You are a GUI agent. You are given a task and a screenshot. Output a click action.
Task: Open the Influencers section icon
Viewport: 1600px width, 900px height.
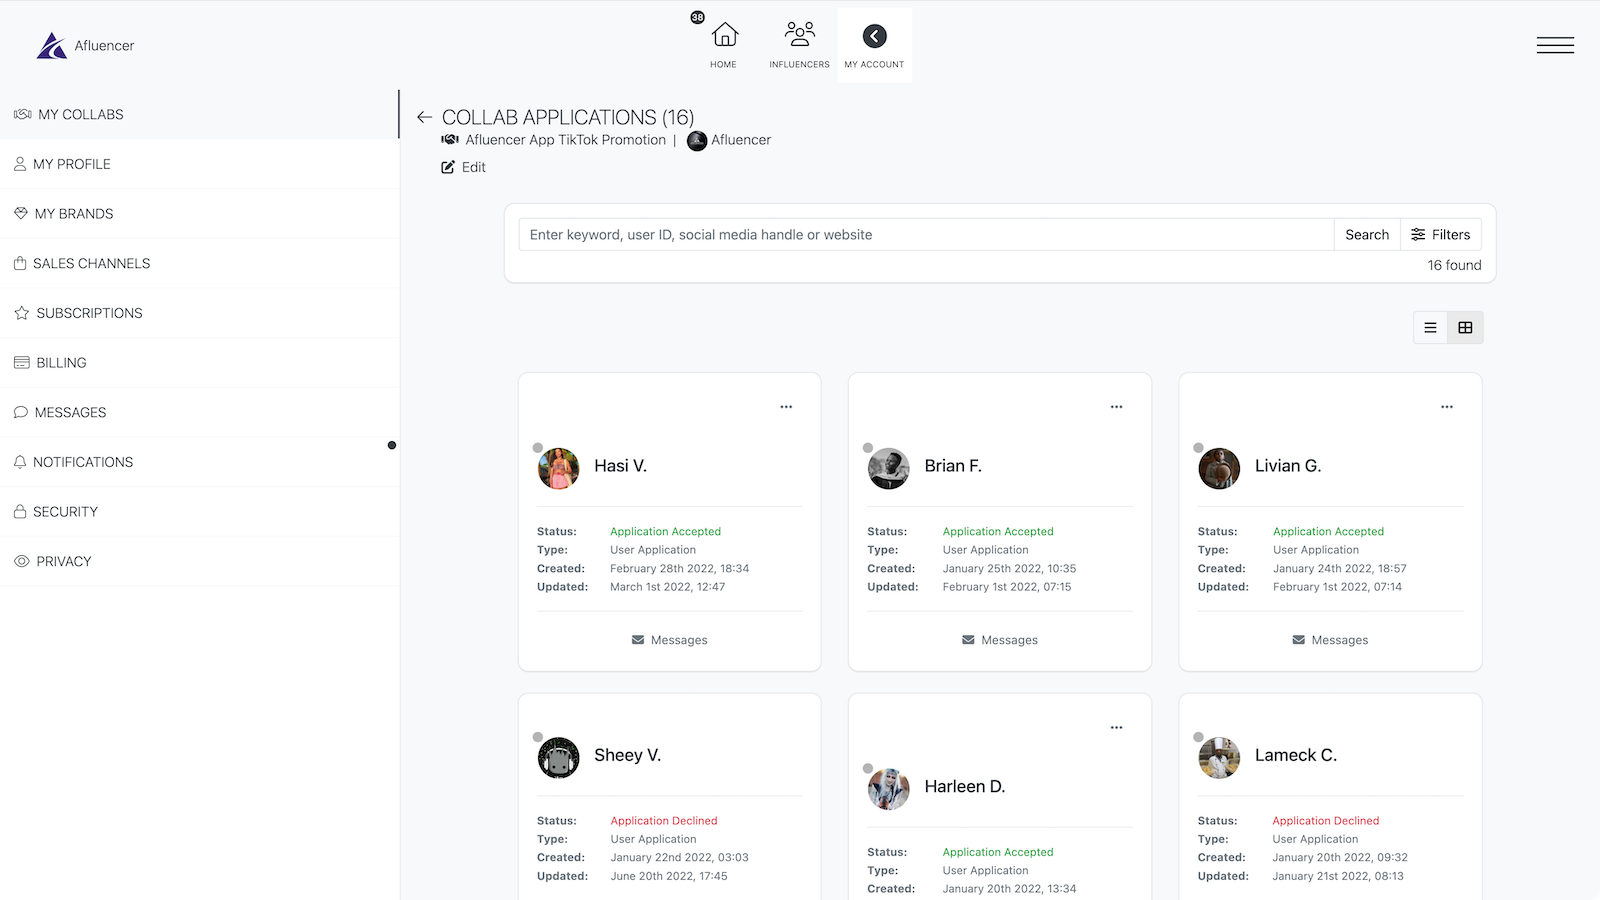tap(799, 34)
